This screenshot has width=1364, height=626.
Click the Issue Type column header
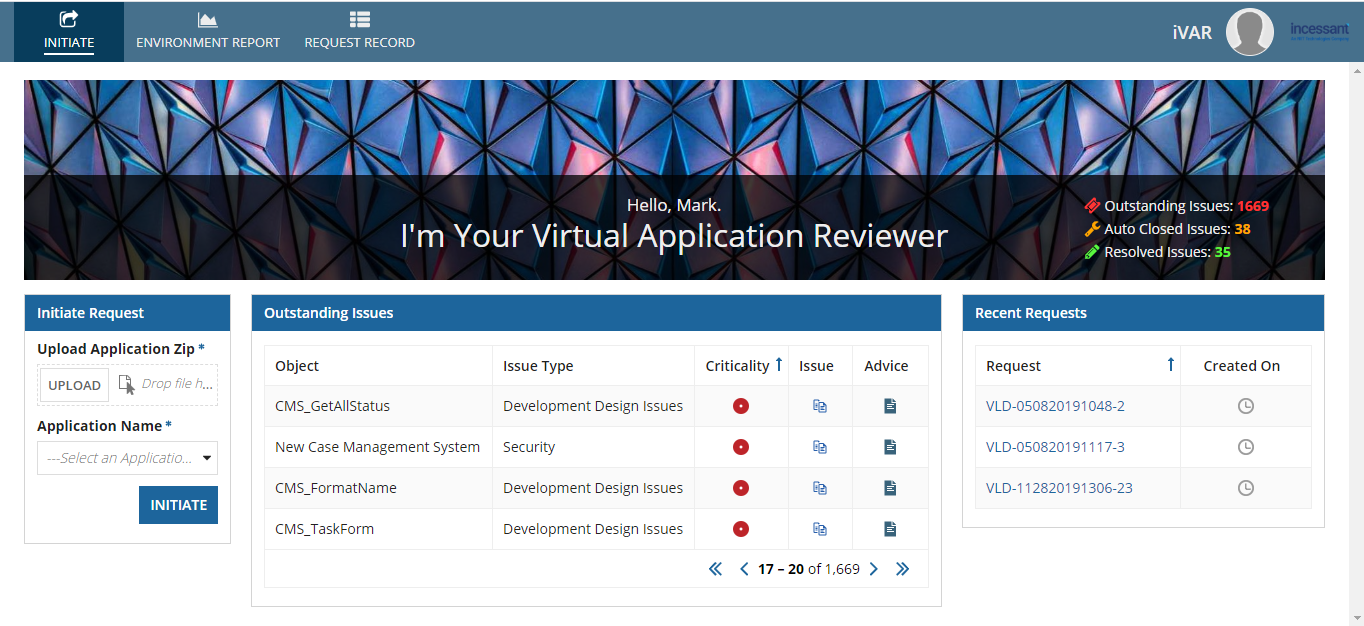click(538, 366)
